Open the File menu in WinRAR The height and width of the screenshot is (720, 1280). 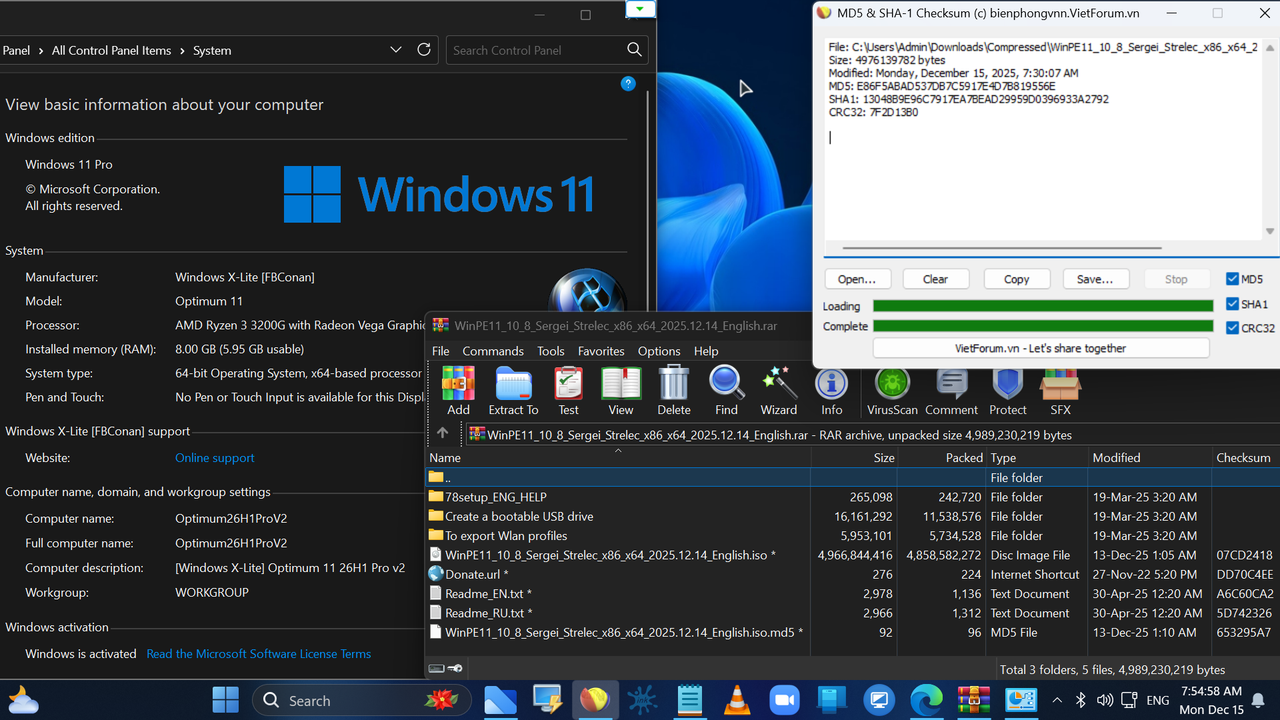pyautogui.click(x=441, y=351)
